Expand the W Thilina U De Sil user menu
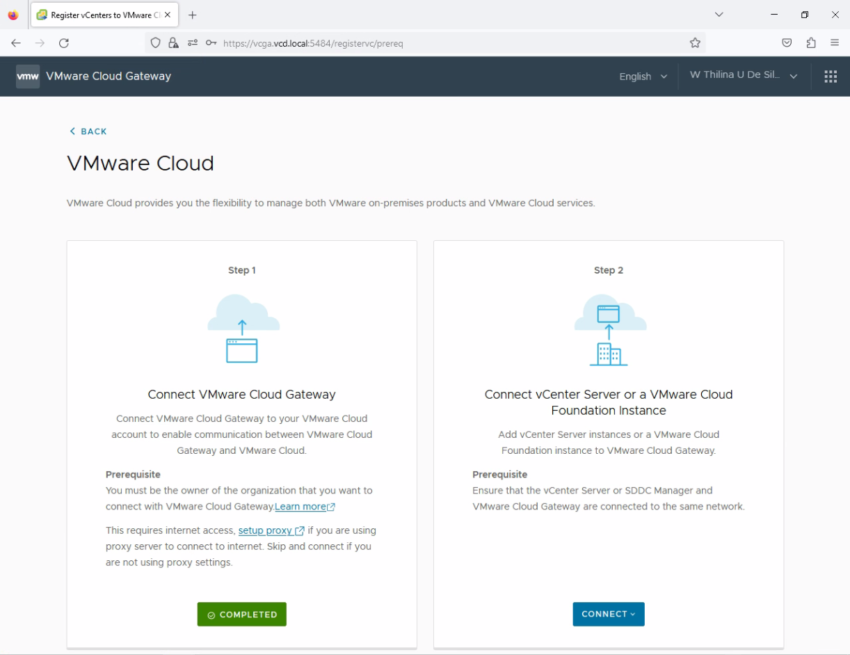 (741, 76)
